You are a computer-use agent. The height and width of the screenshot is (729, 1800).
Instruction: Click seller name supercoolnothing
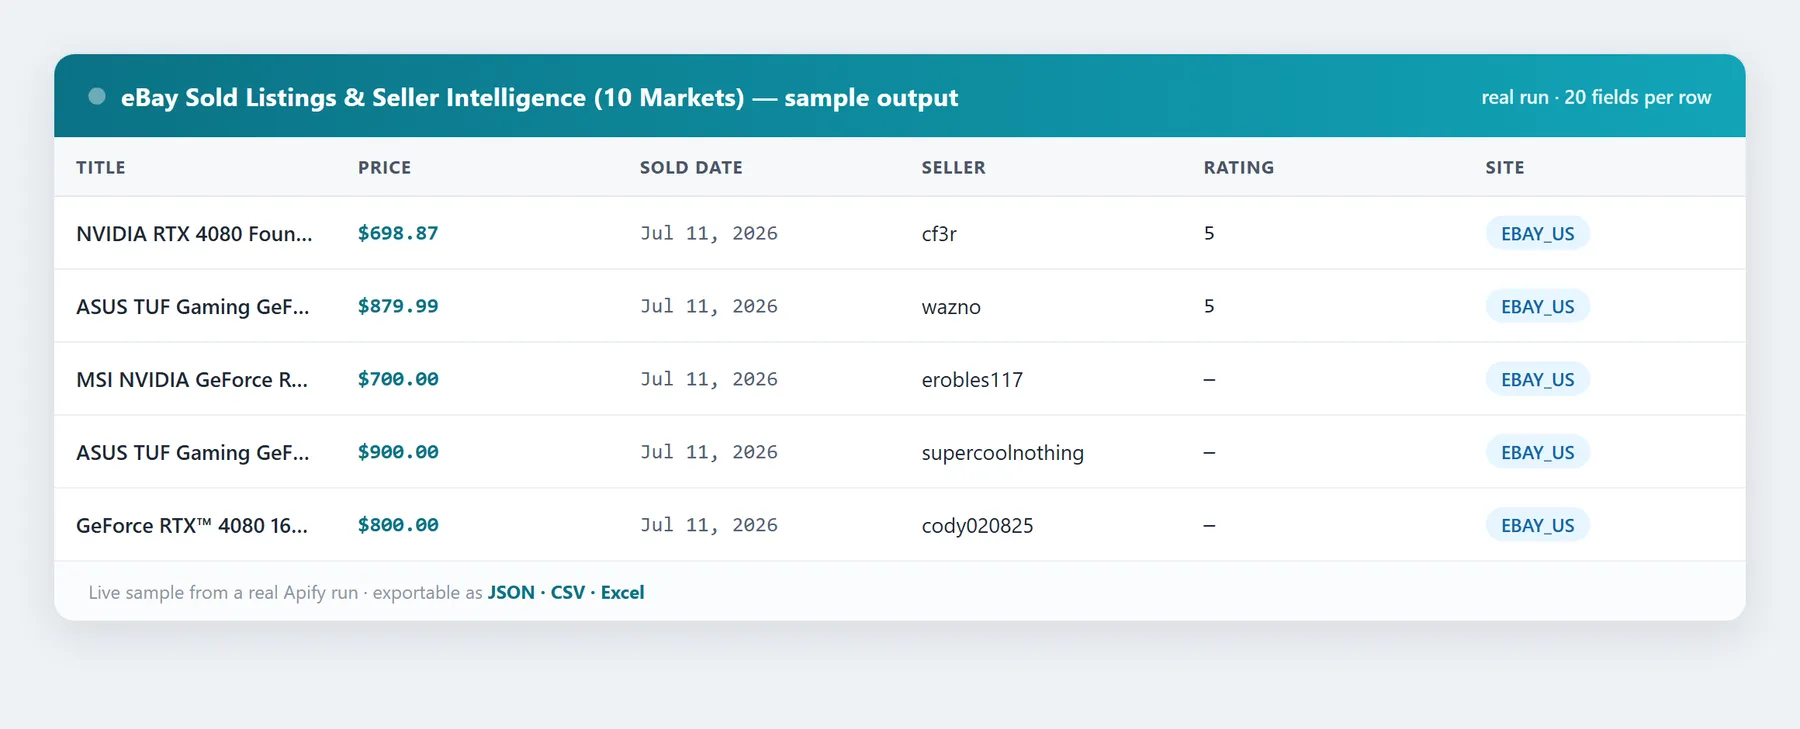point(1003,452)
